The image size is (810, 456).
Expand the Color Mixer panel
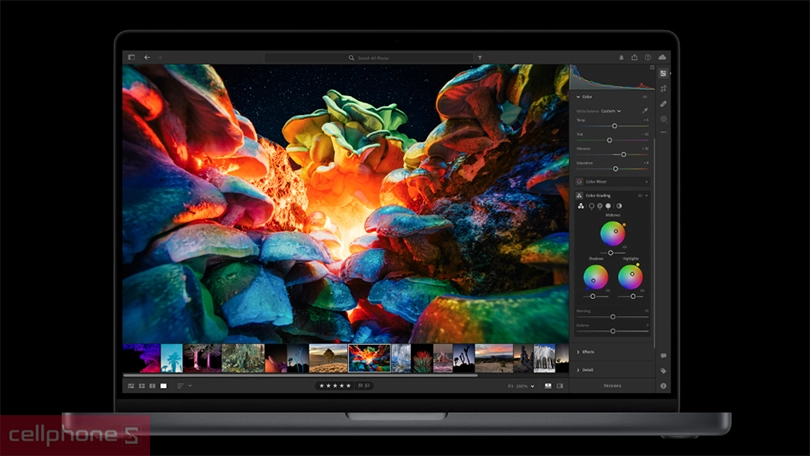(x=612, y=182)
